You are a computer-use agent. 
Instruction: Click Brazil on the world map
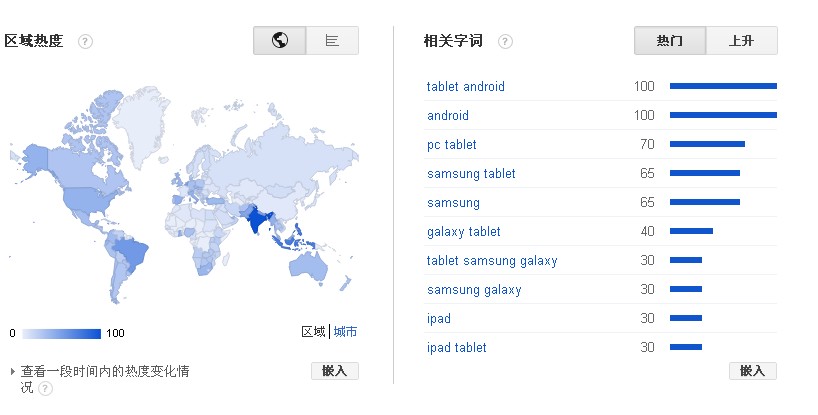(131, 254)
